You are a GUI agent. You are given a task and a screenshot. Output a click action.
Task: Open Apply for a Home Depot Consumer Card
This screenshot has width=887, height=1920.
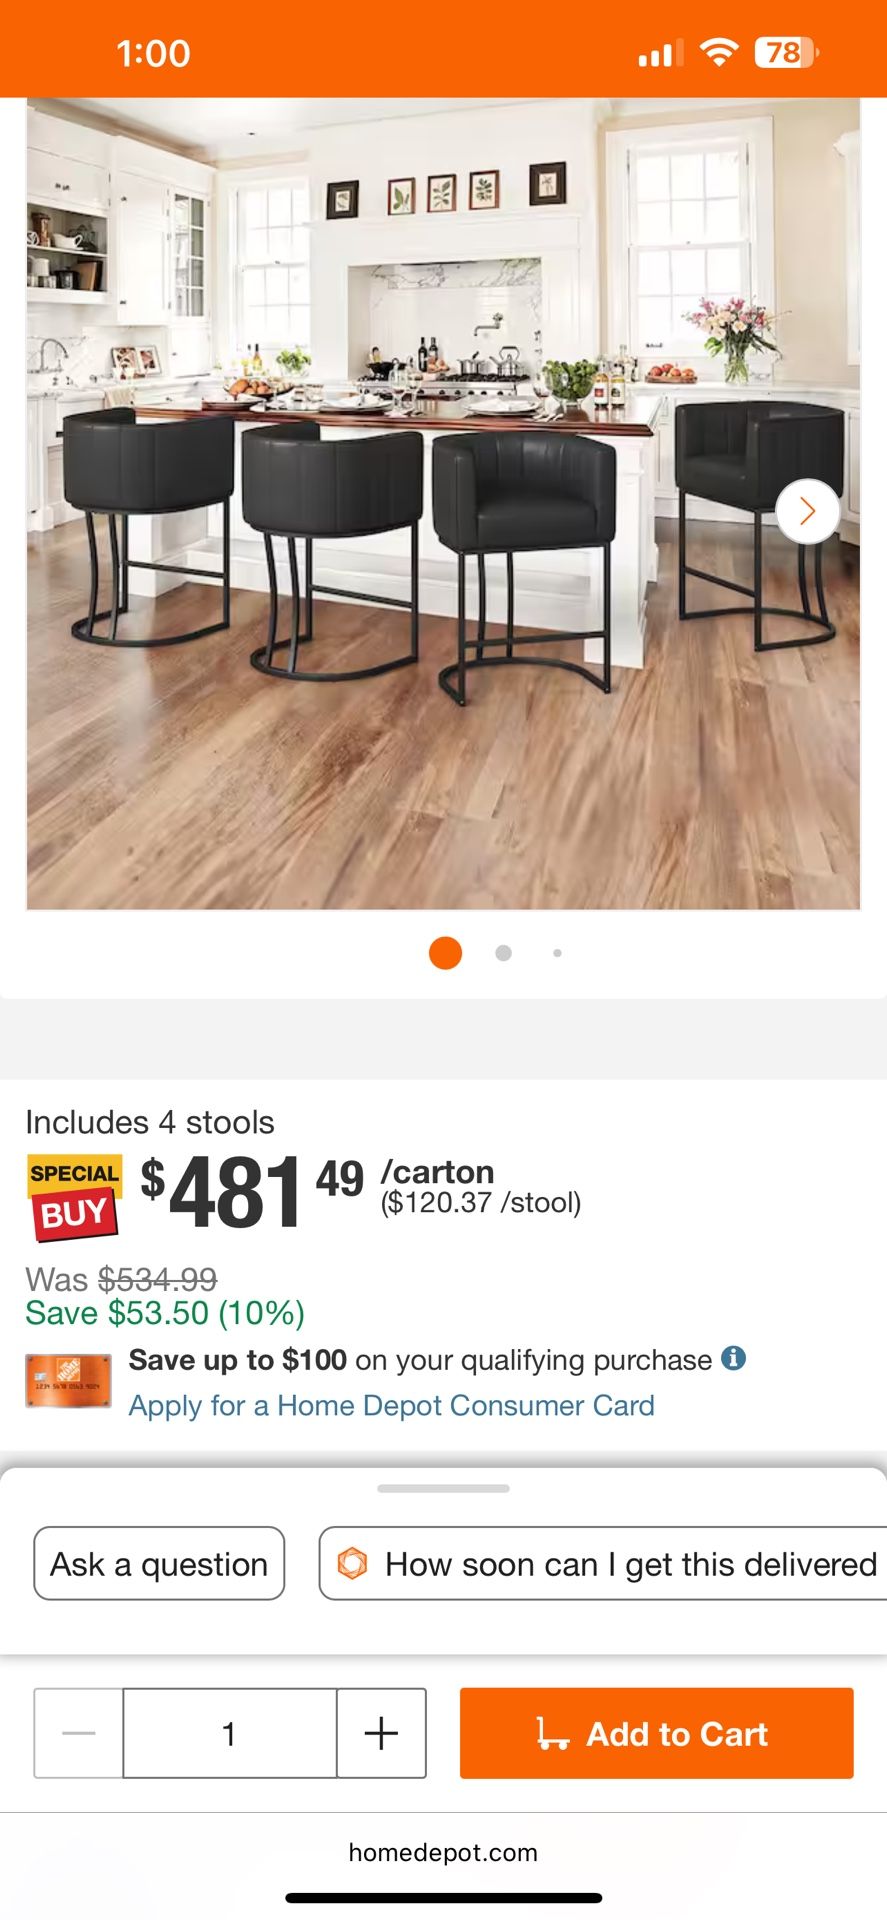tap(392, 1405)
